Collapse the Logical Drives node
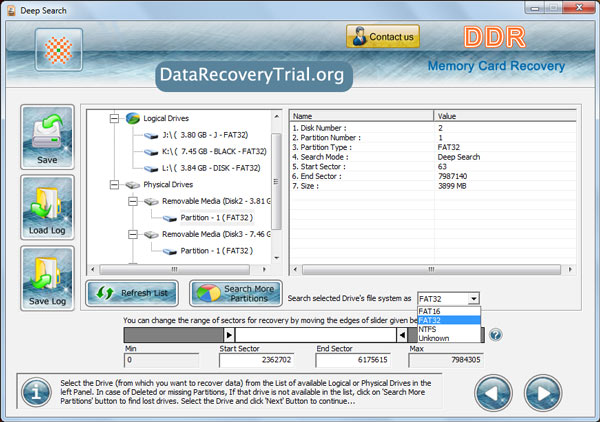 114,118
